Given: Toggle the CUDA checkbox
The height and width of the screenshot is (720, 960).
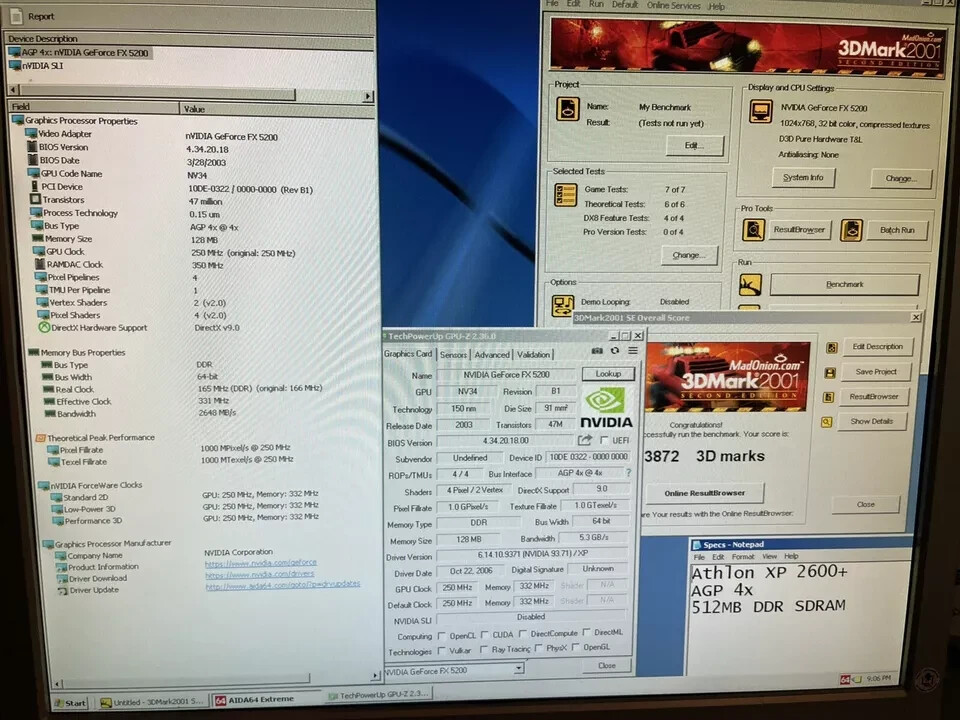Looking at the screenshot, I should click(485, 634).
